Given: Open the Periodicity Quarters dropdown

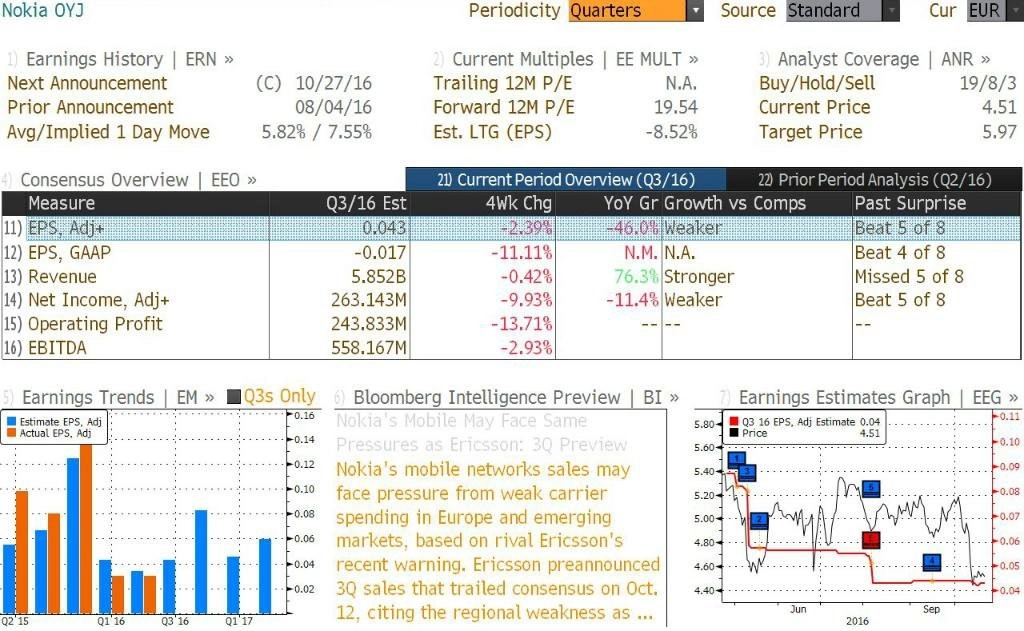Looking at the screenshot, I should click(x=695, y=11).
